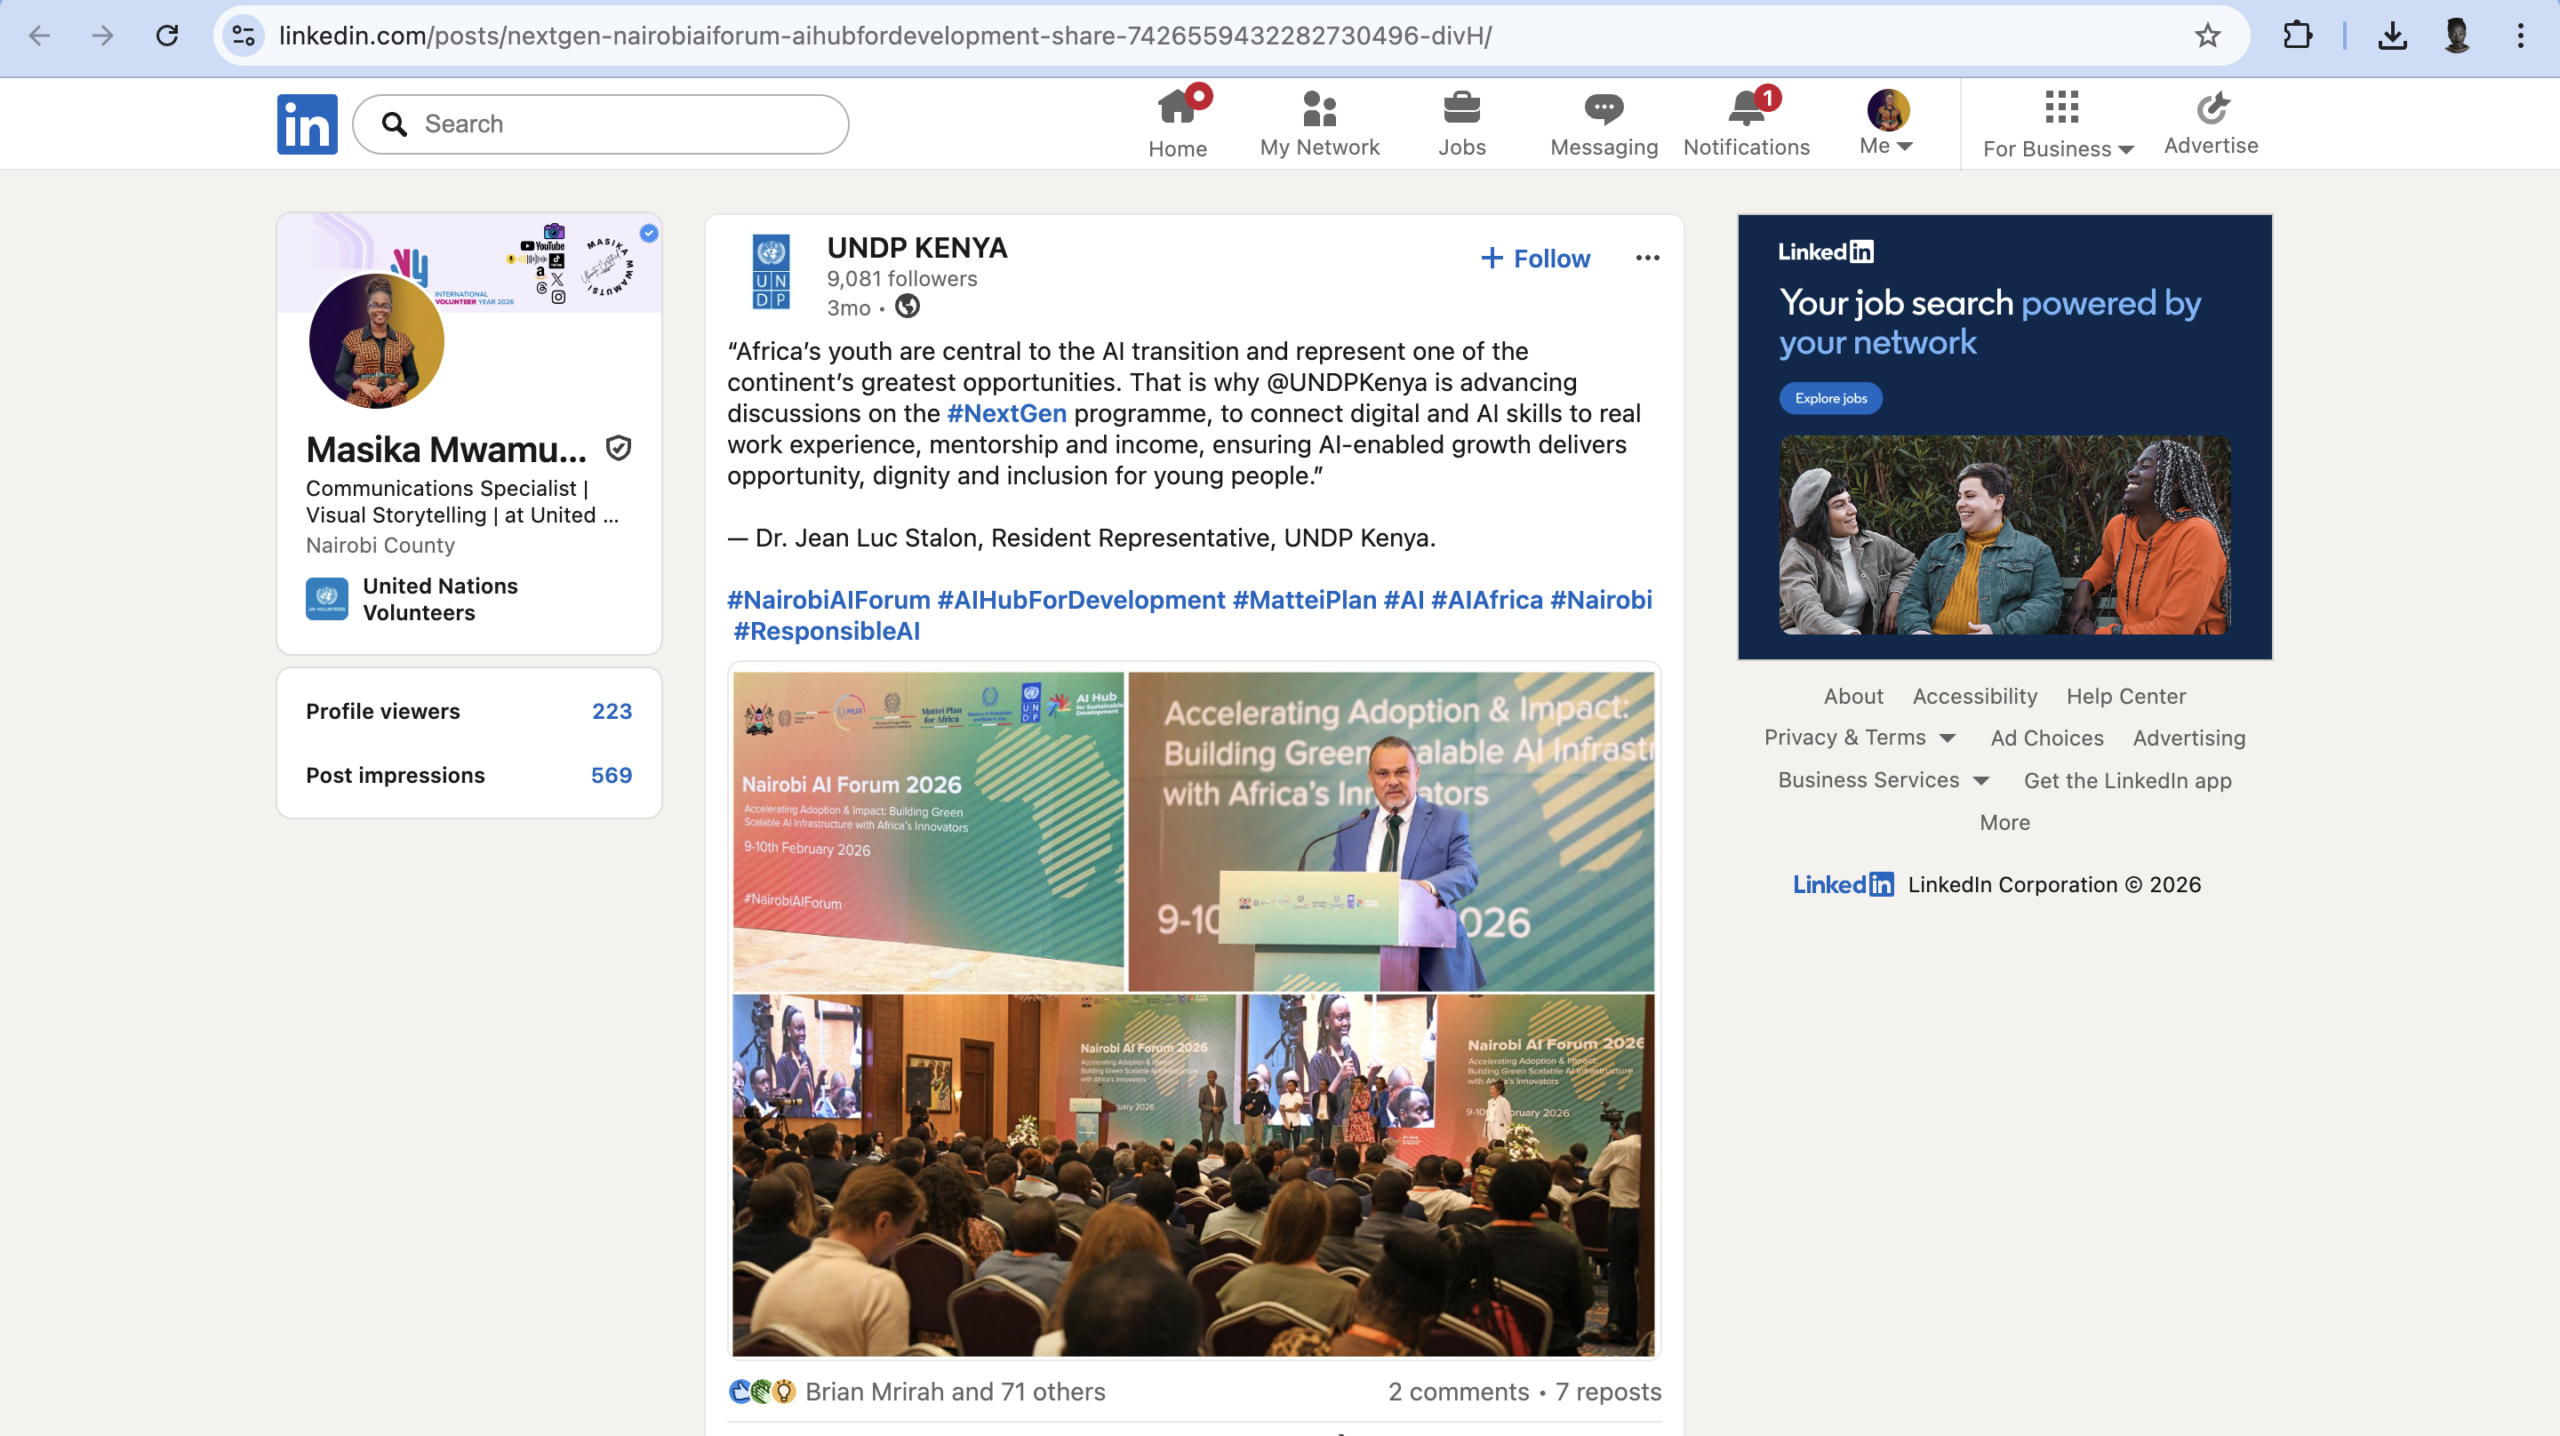Bookmark this page with the star icon

[2207, 36]
